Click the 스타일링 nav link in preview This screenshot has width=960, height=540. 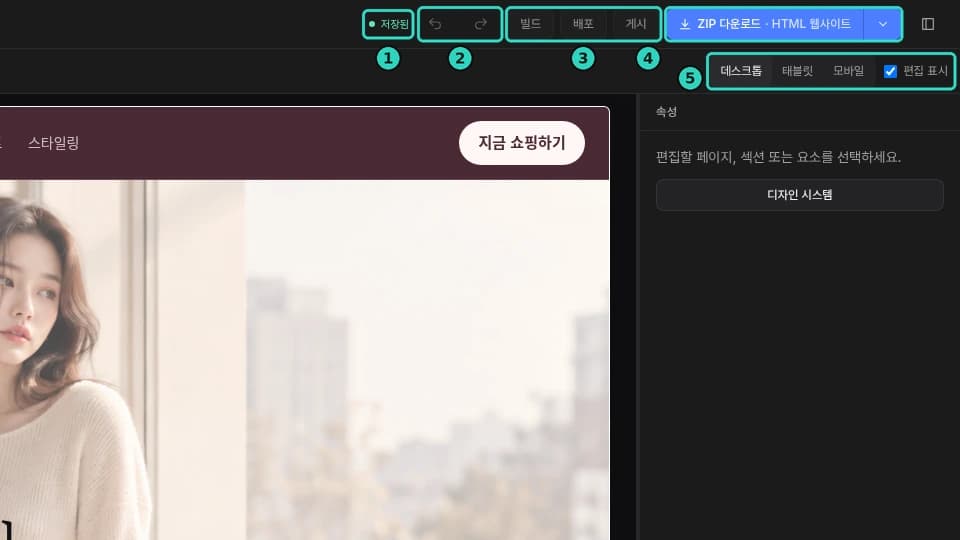coord(53,143)
